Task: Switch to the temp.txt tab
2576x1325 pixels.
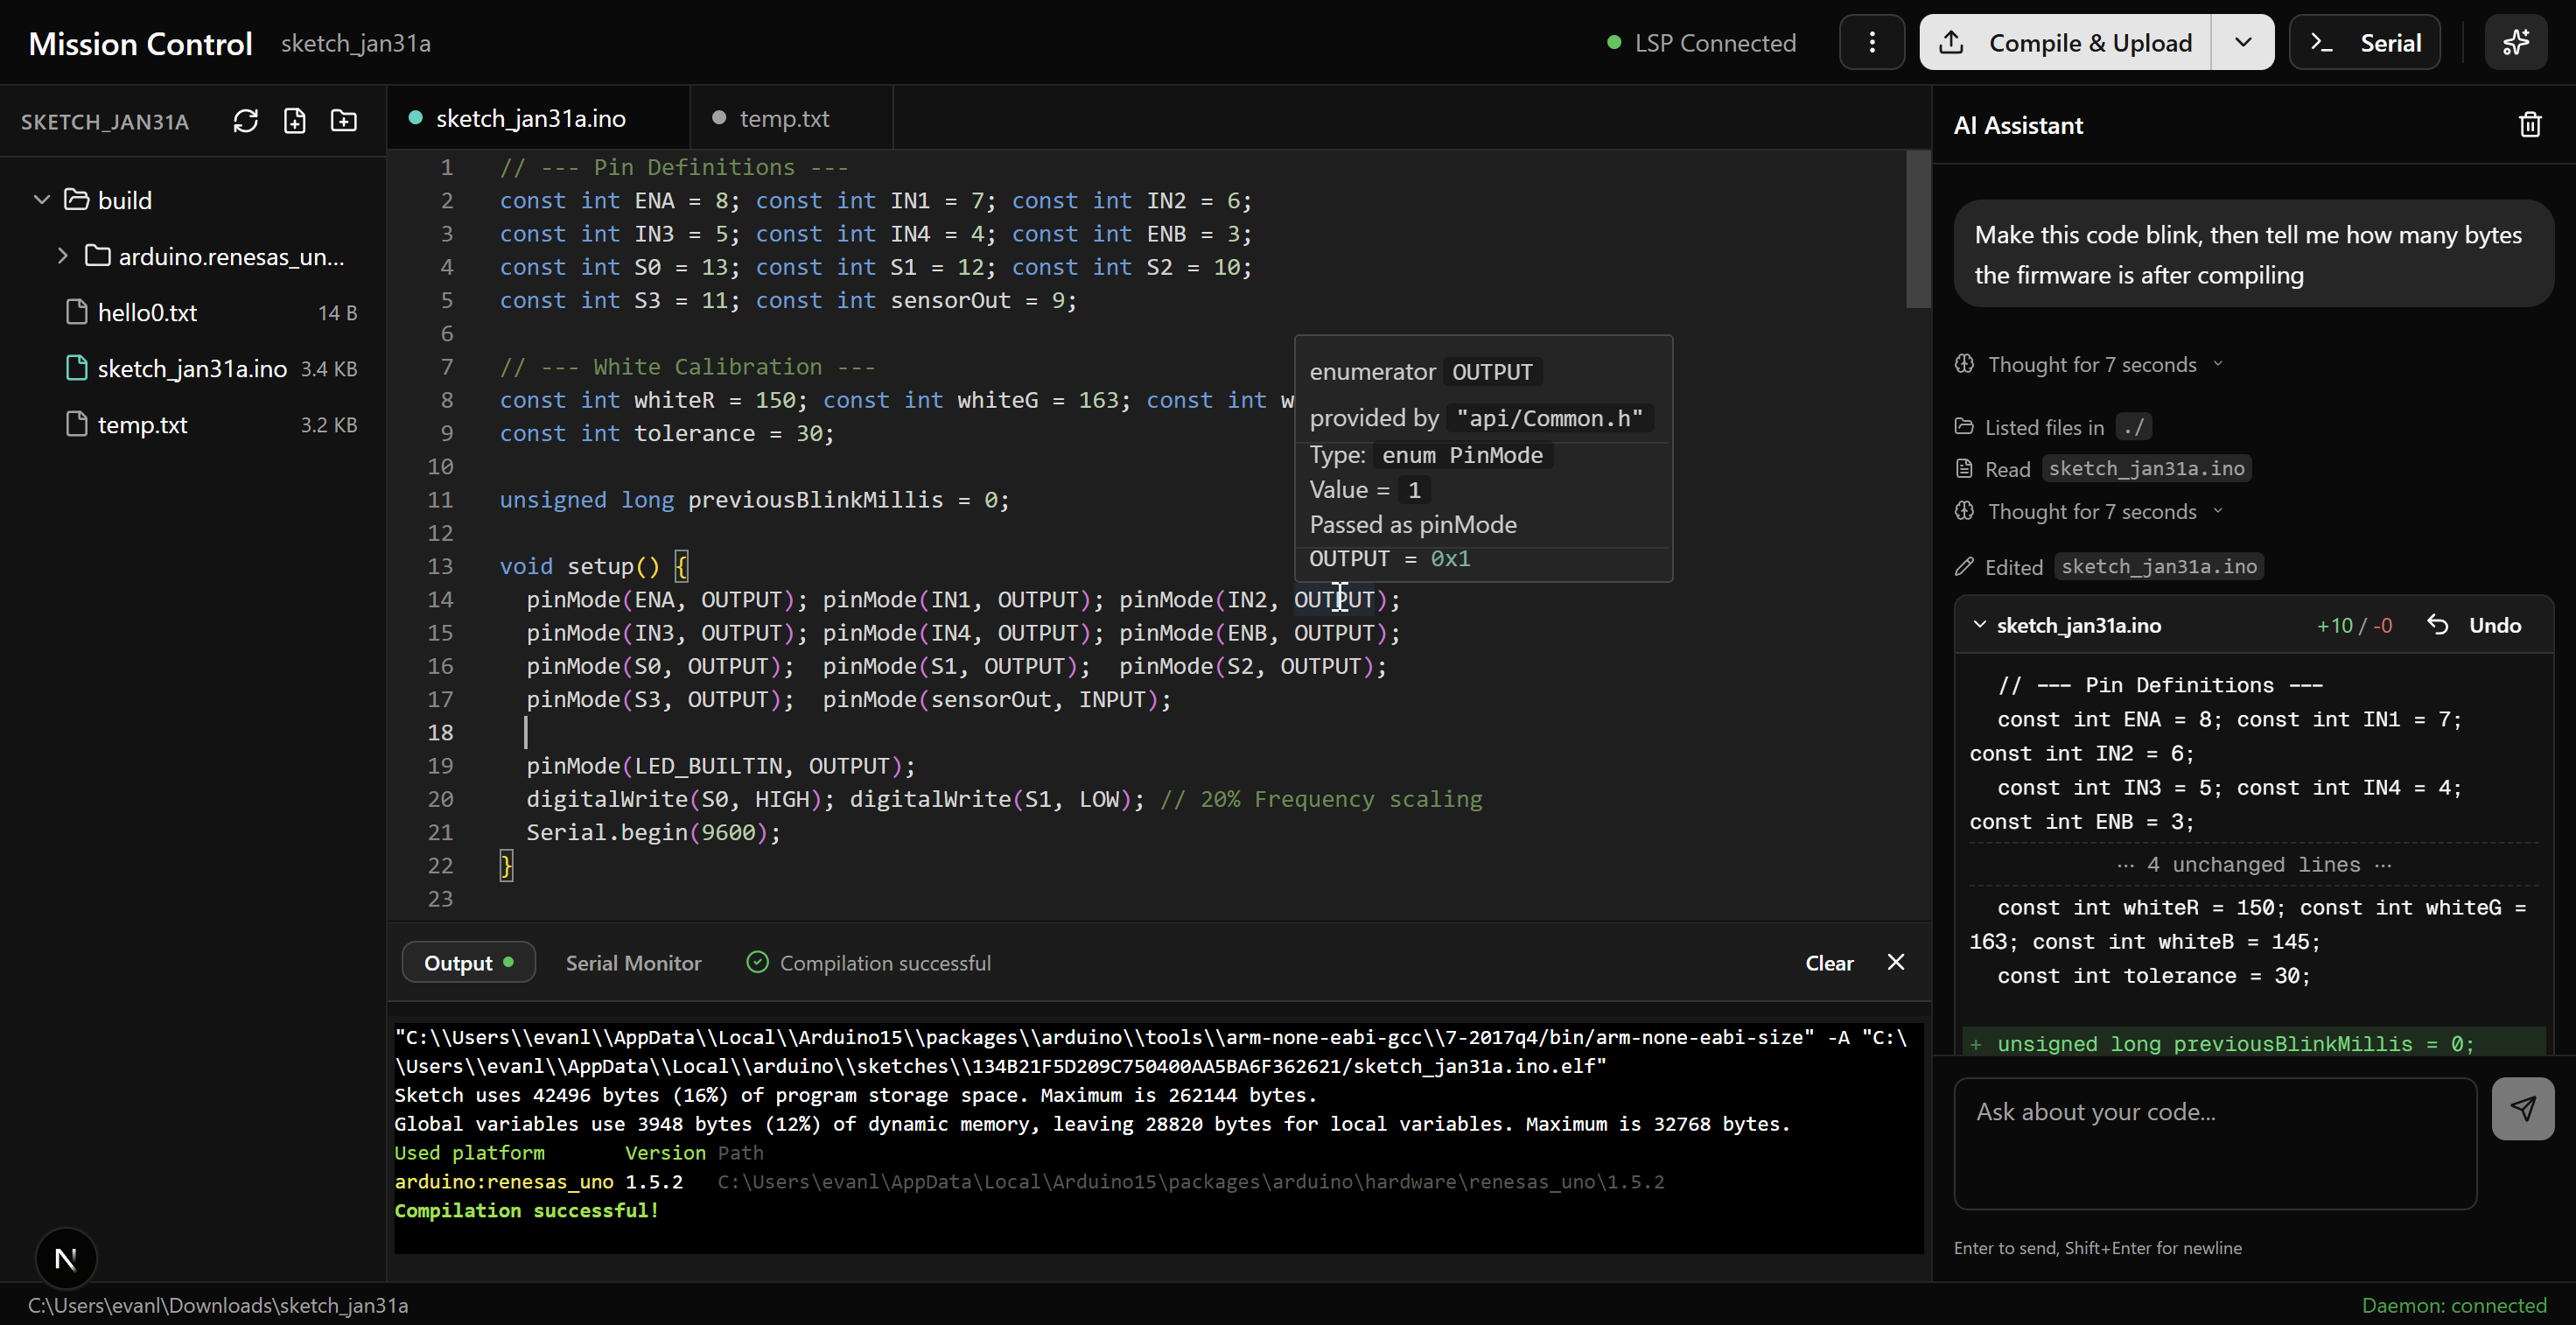Action: [783, 119]
